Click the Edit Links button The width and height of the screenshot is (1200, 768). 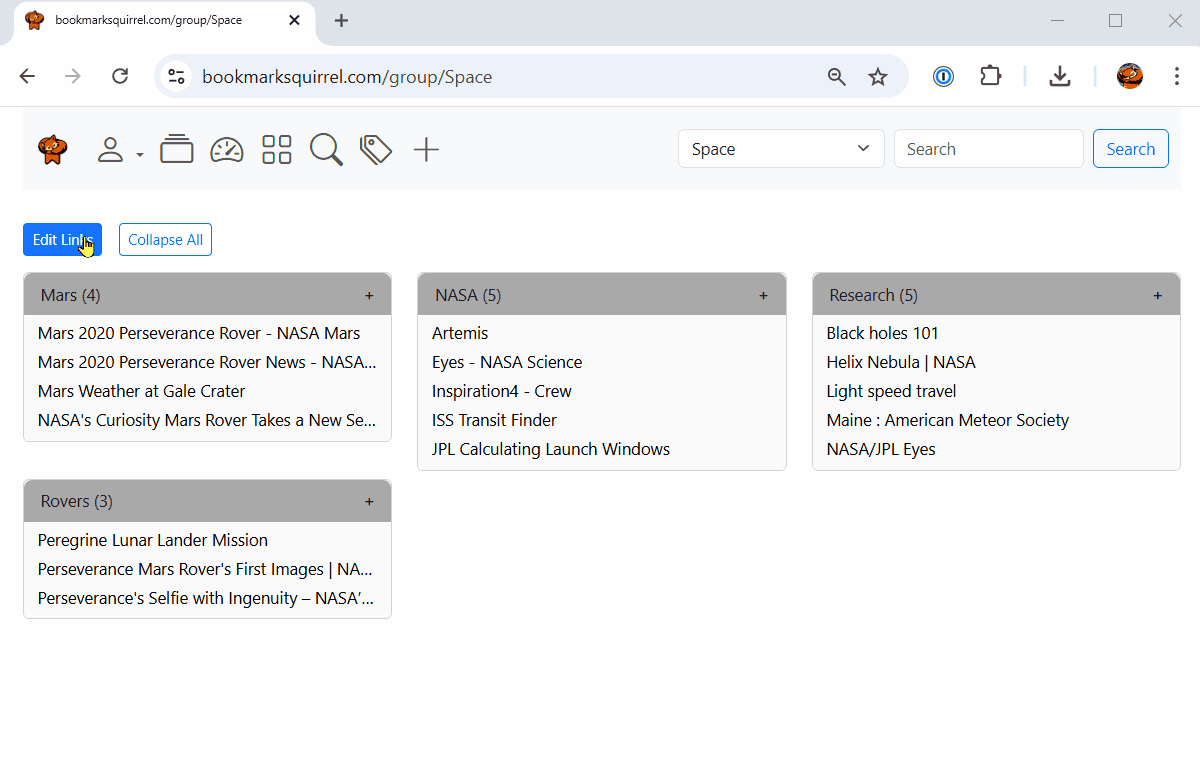(62, 240)
